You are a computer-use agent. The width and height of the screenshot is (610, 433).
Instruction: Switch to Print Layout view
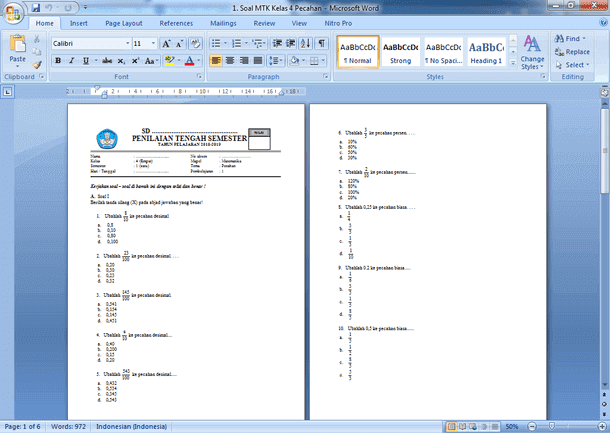coord(451,426)
